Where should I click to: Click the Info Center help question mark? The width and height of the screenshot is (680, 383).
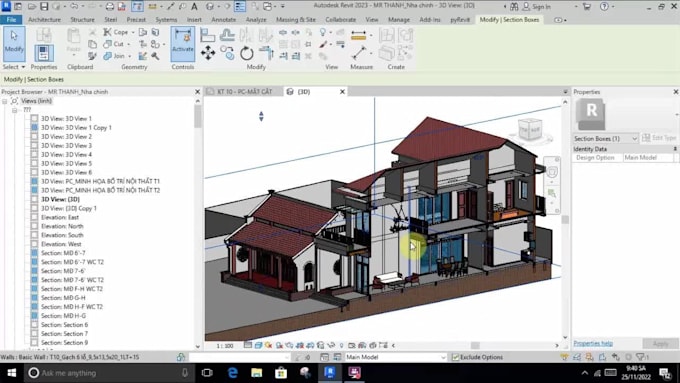(604, 7)
